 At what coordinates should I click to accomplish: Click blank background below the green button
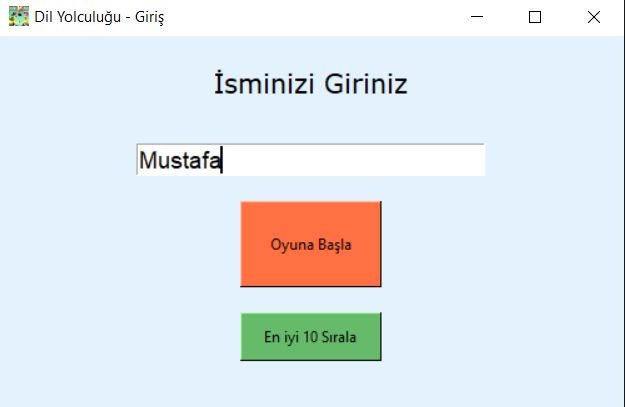pos(310,384)
